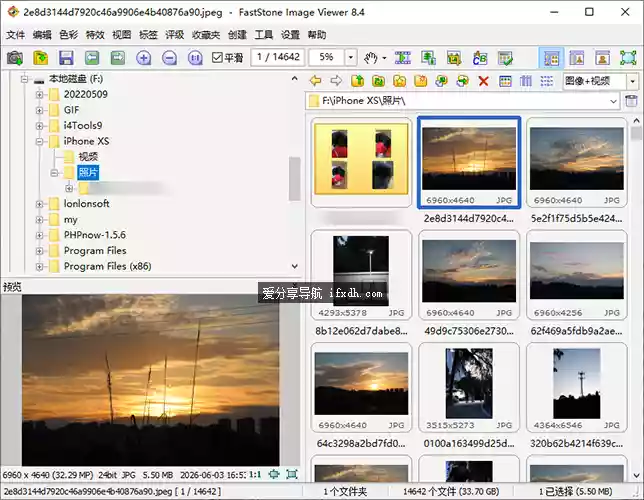Open the crop board icon
The image size is (644, 500).
[x=454, y=58]
